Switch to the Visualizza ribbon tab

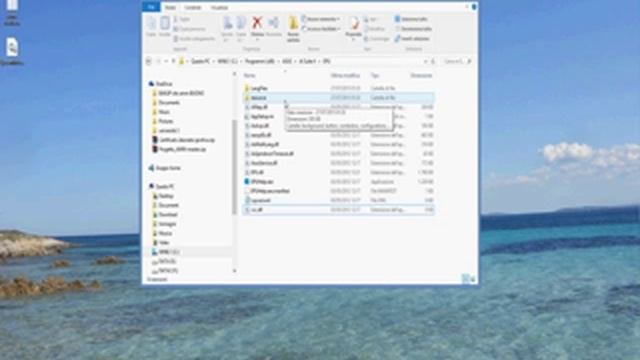(x=220, y=7)
